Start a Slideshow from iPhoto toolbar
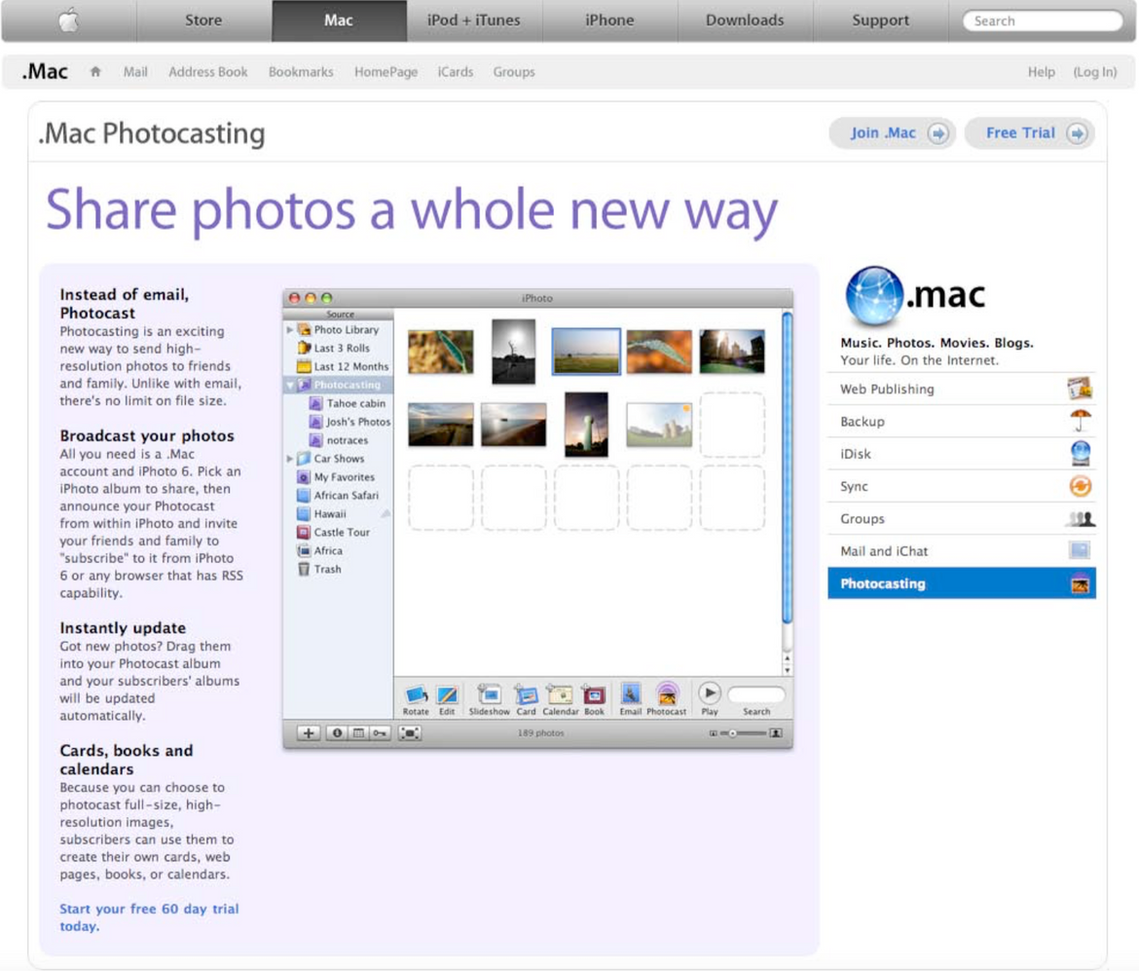The width and height of the screenshot is (1139, 971). 489,699
